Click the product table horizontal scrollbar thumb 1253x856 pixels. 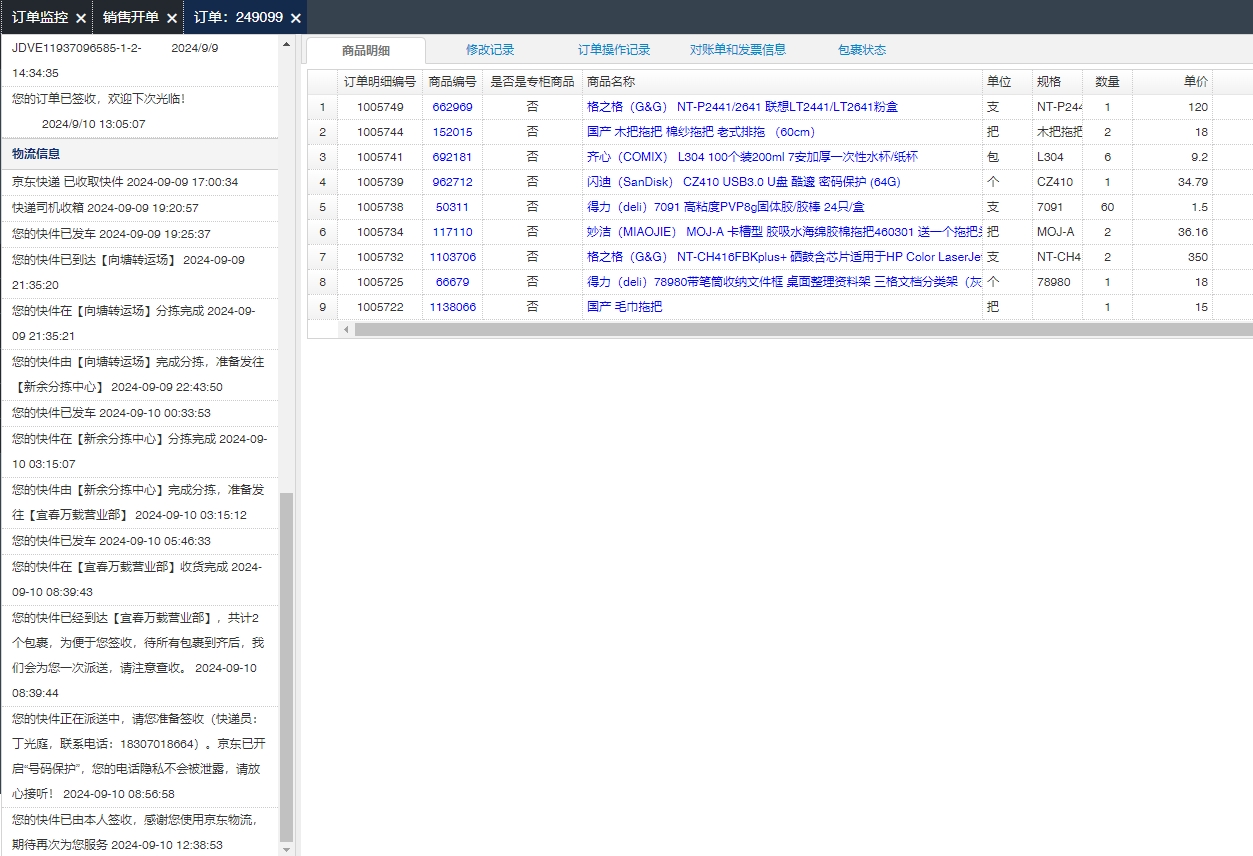[804, 329]
